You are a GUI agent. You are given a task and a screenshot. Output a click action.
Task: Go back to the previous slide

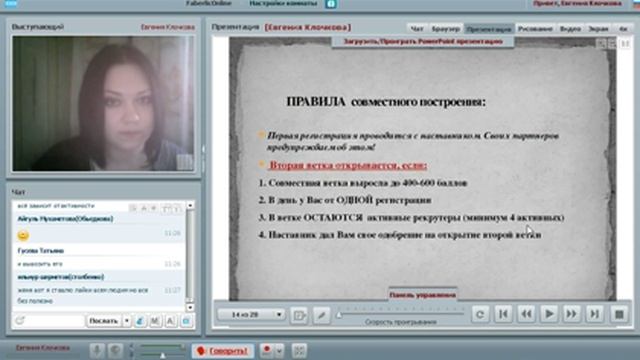[526, 314]
